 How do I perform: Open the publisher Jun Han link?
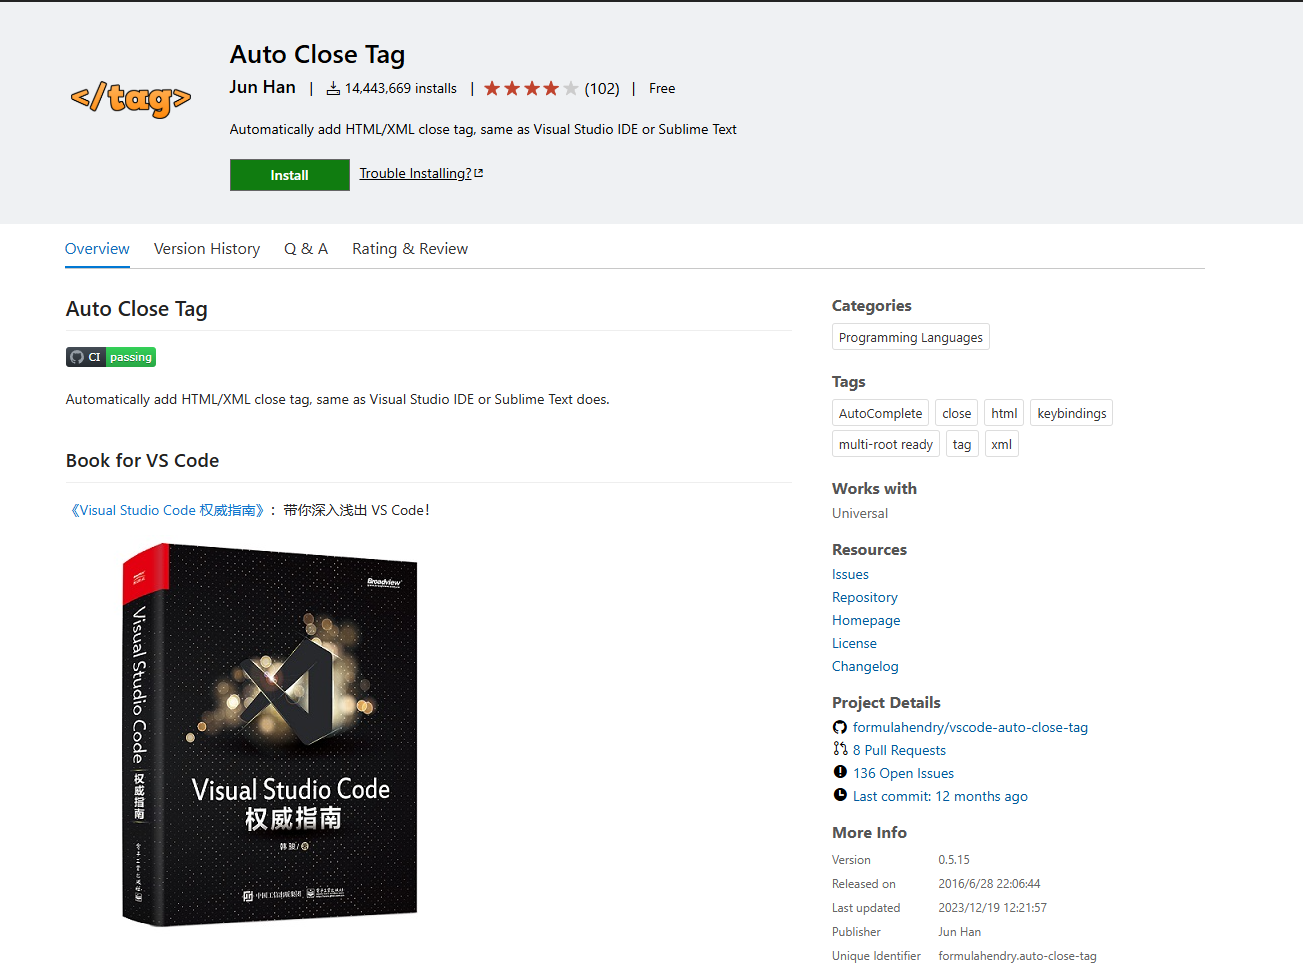(262, 87)
